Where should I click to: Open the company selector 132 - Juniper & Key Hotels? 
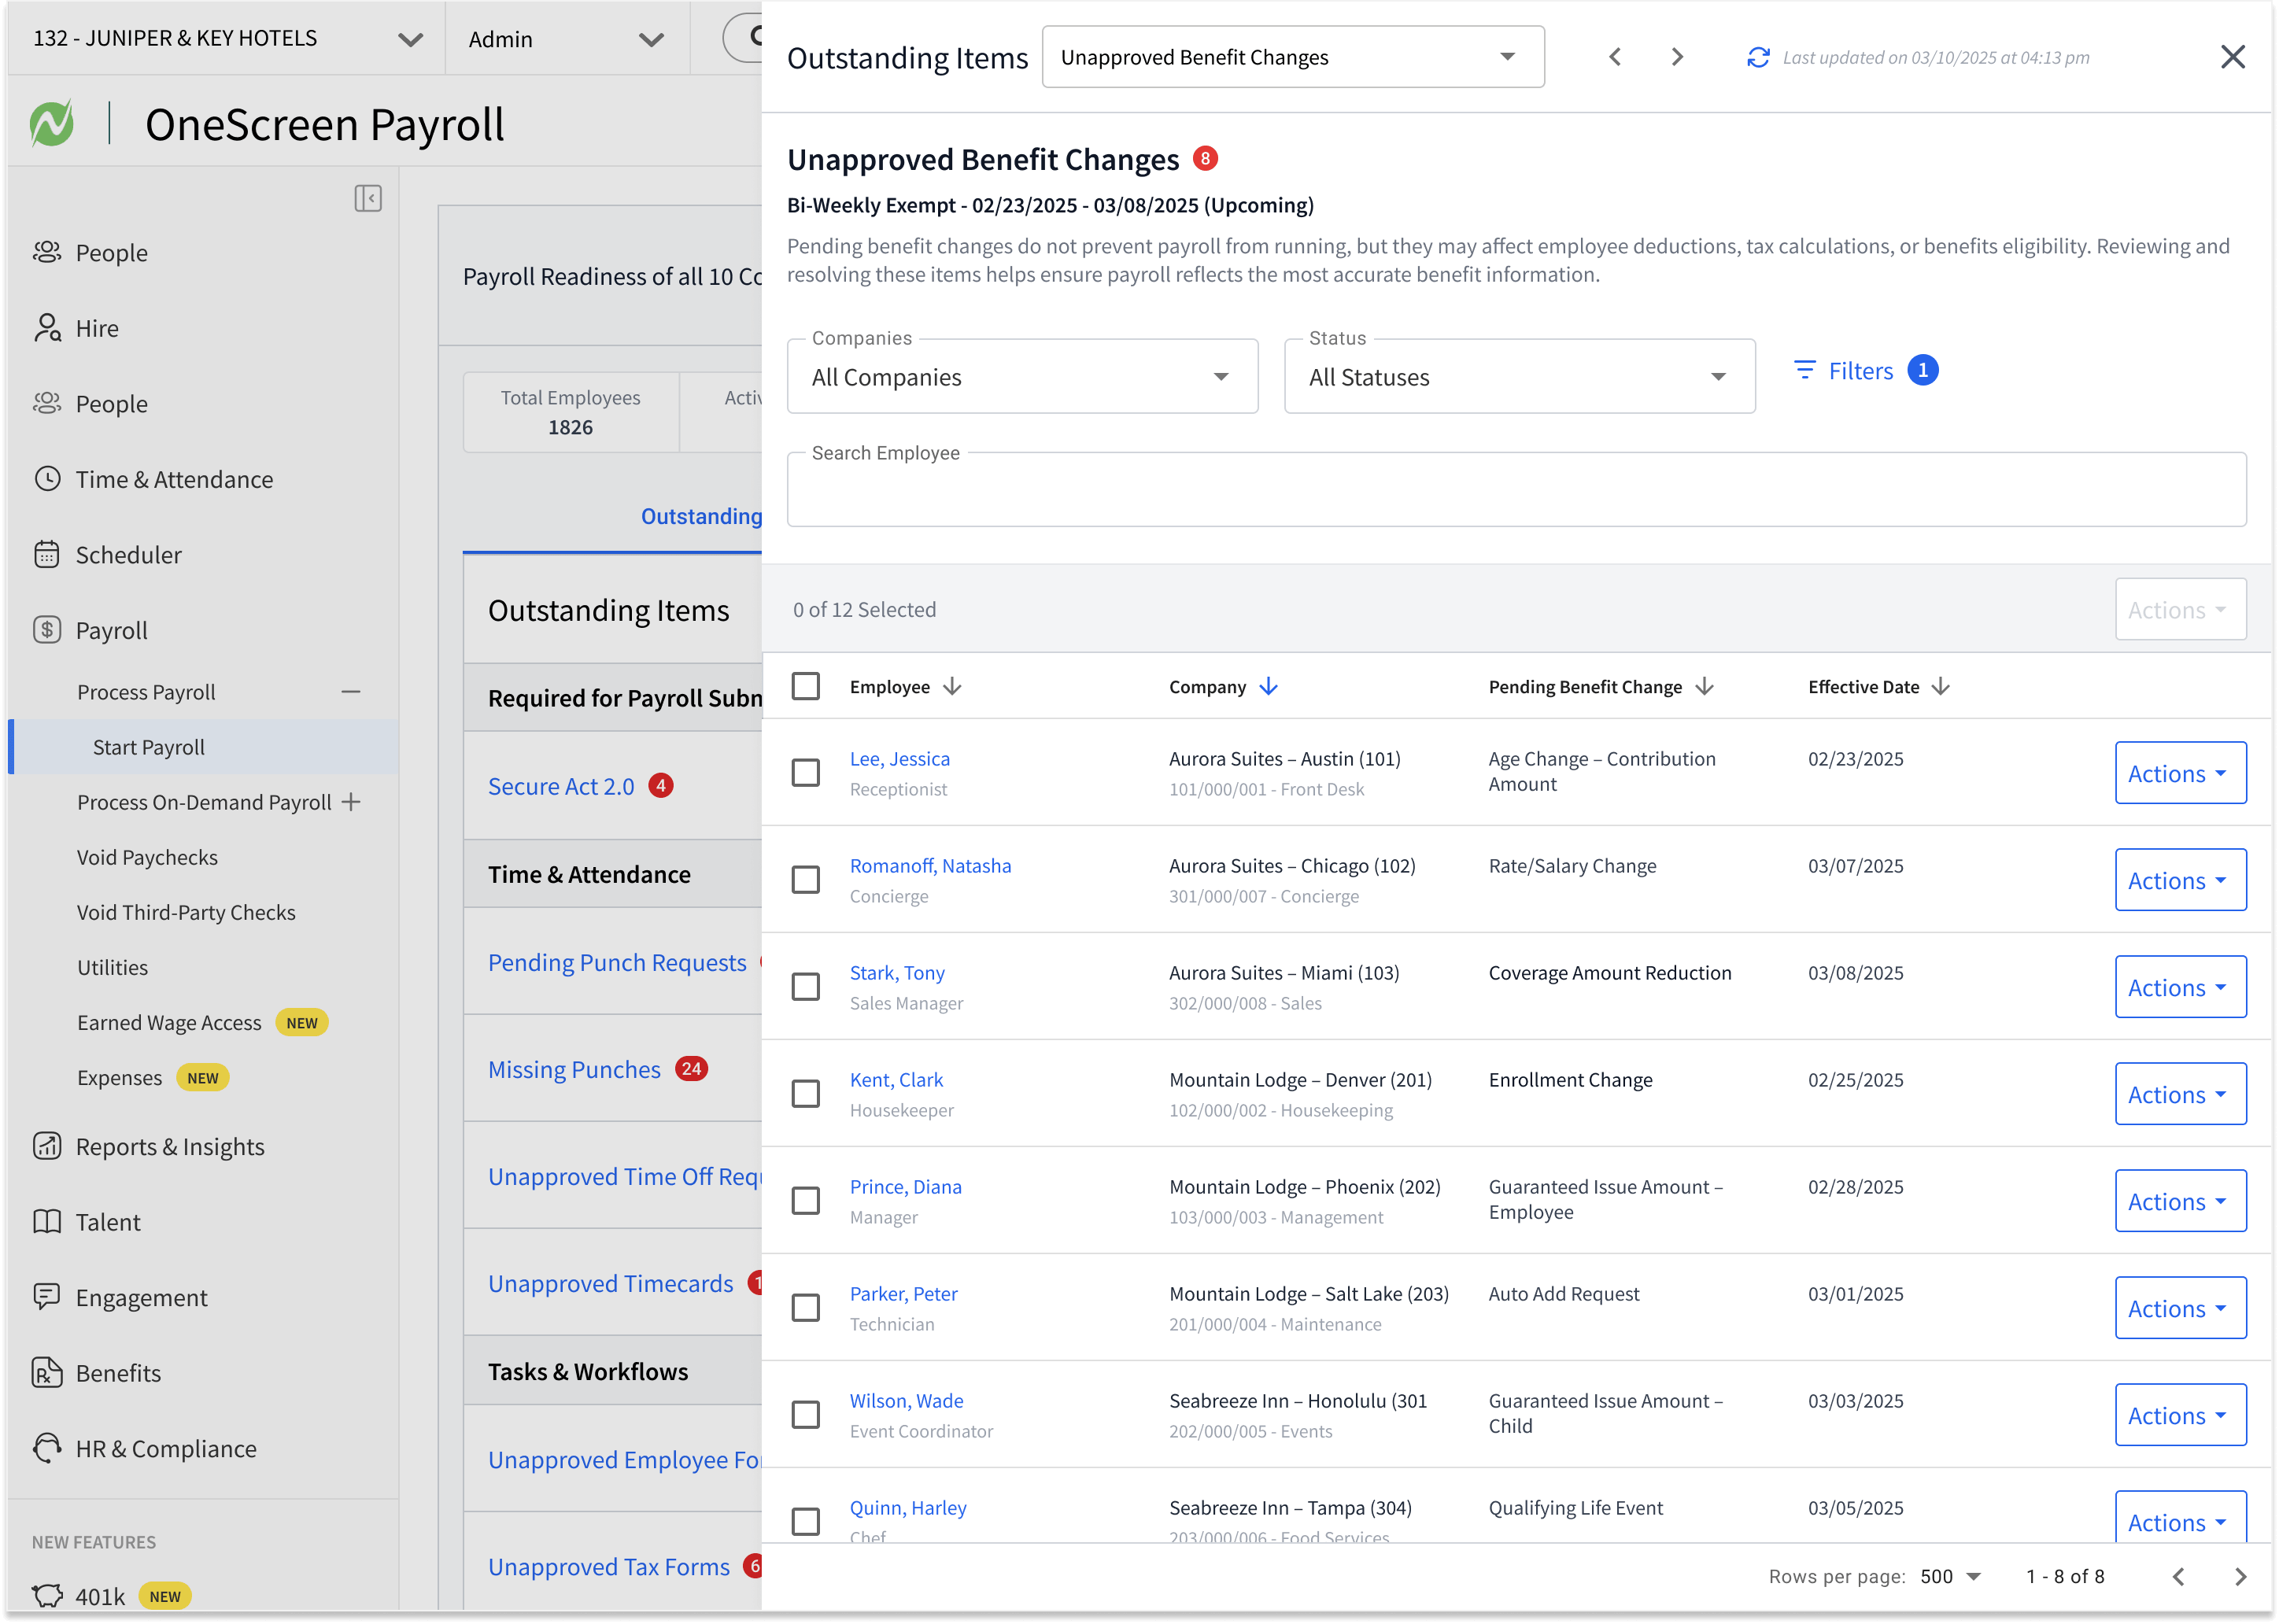[x=227, y=38]
